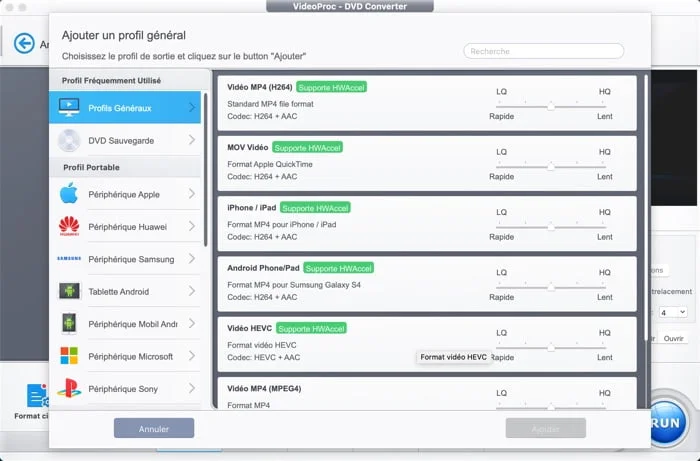Click the Tablette Android icon
The image size is (700, 461).
point(69,291)
